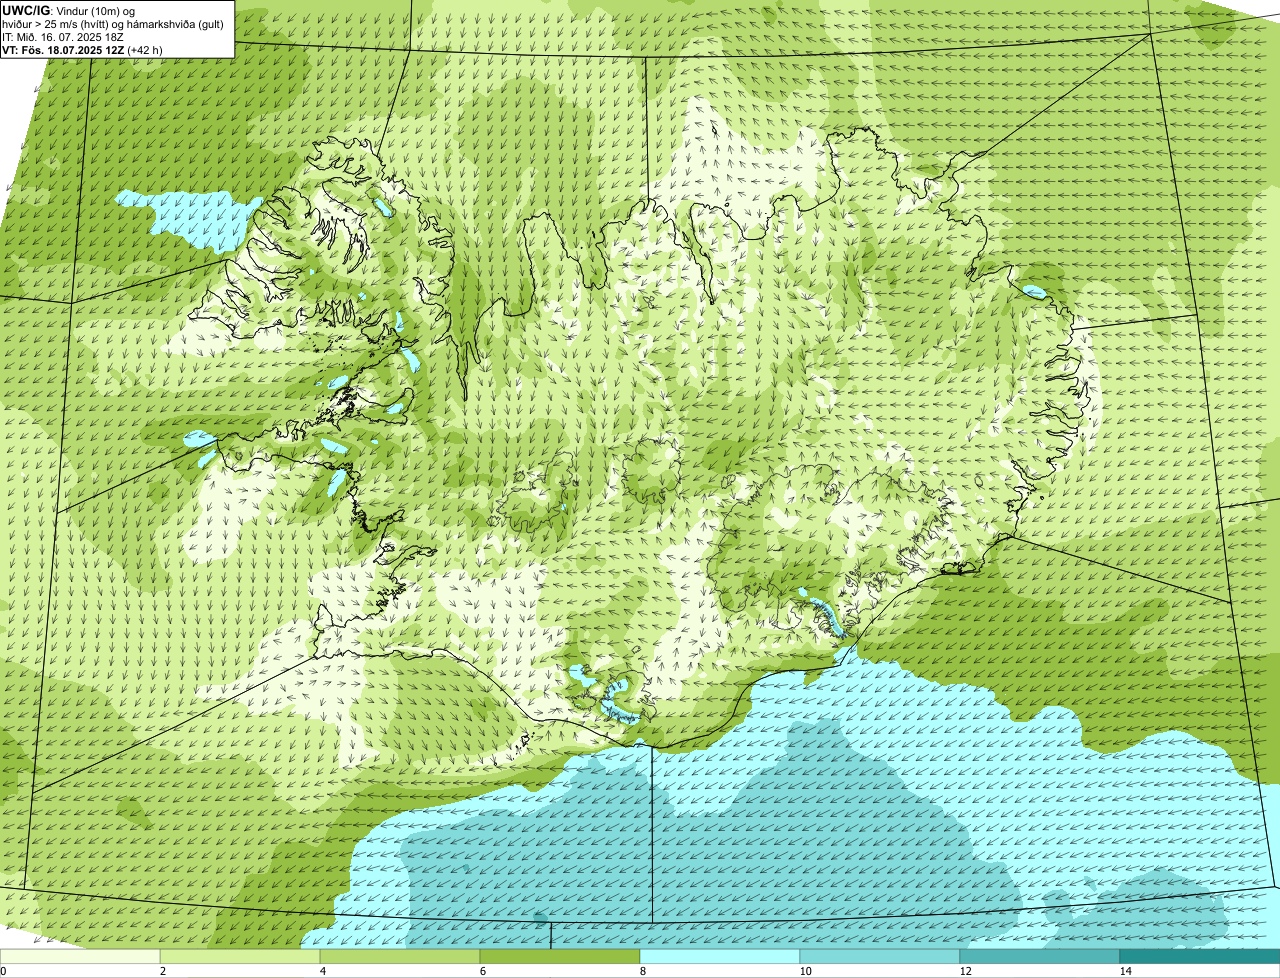This screenshot has width=1280, height=978.
Task: Click the dark teal legend segment above 14
Action: pos(1200,956)
